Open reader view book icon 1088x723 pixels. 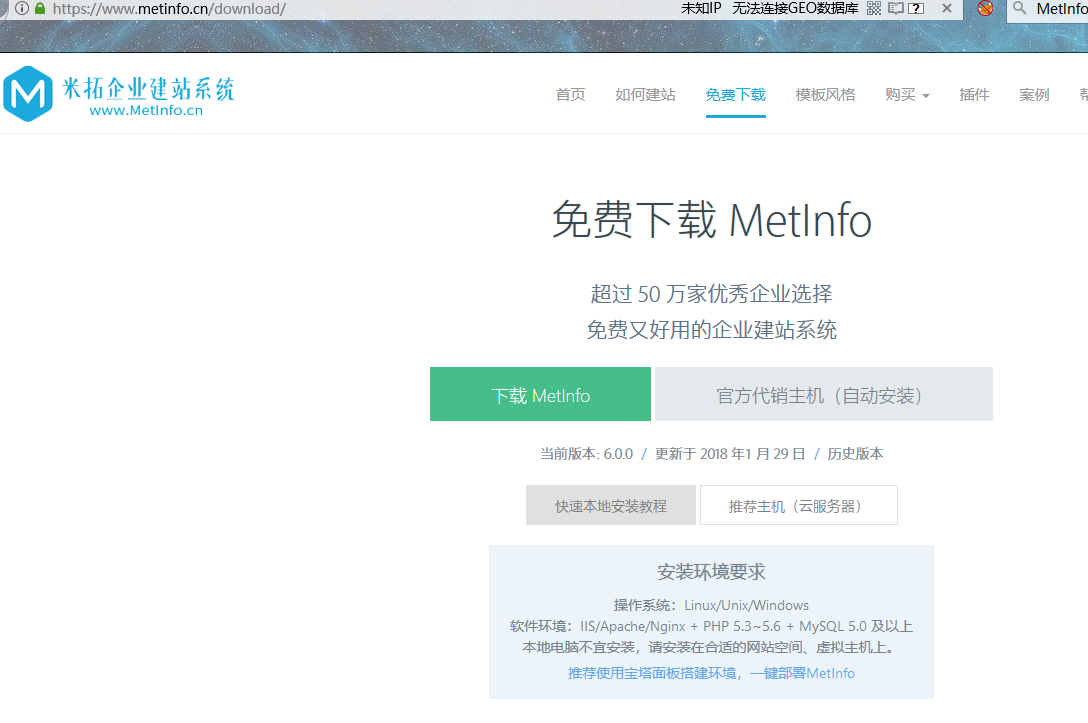896,8
